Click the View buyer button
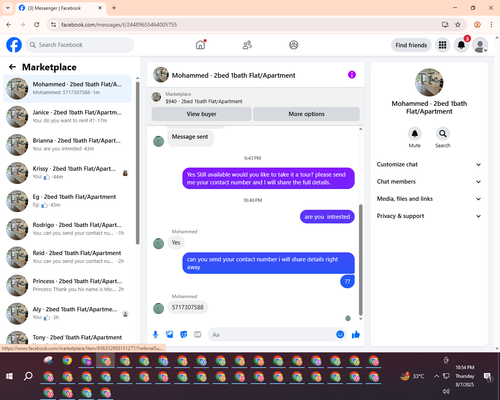The image size is (500, 400). pos(201,114)
